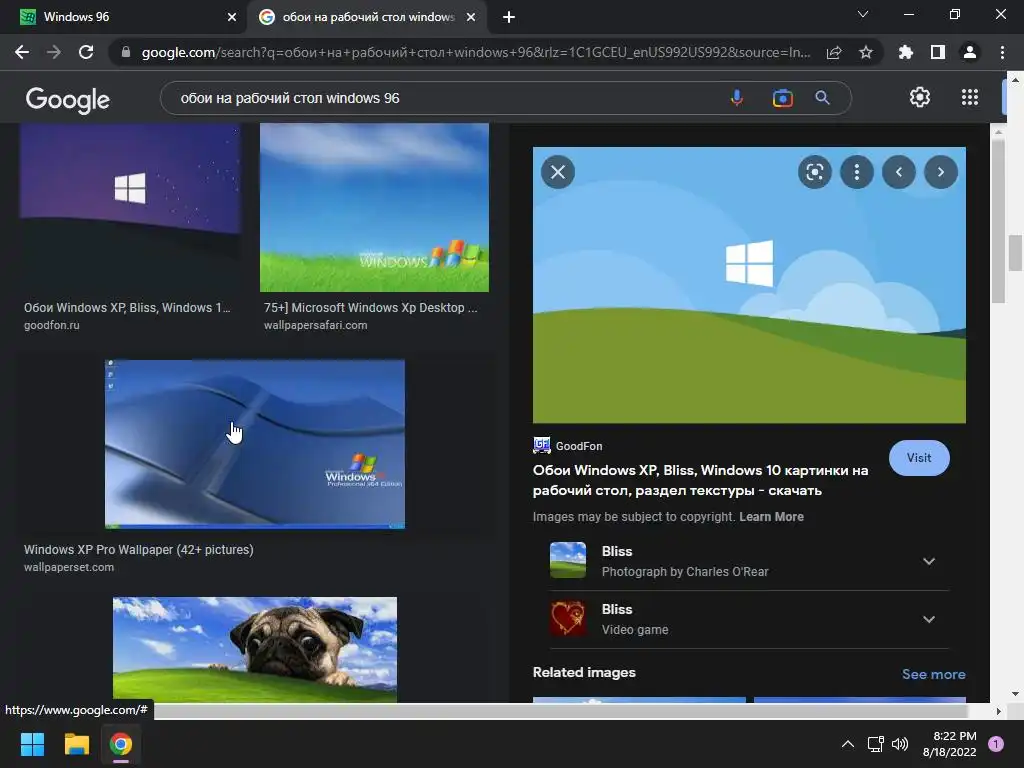Show next image in preview
Viewport: 1024px width, 768px height.
(940, 172)
